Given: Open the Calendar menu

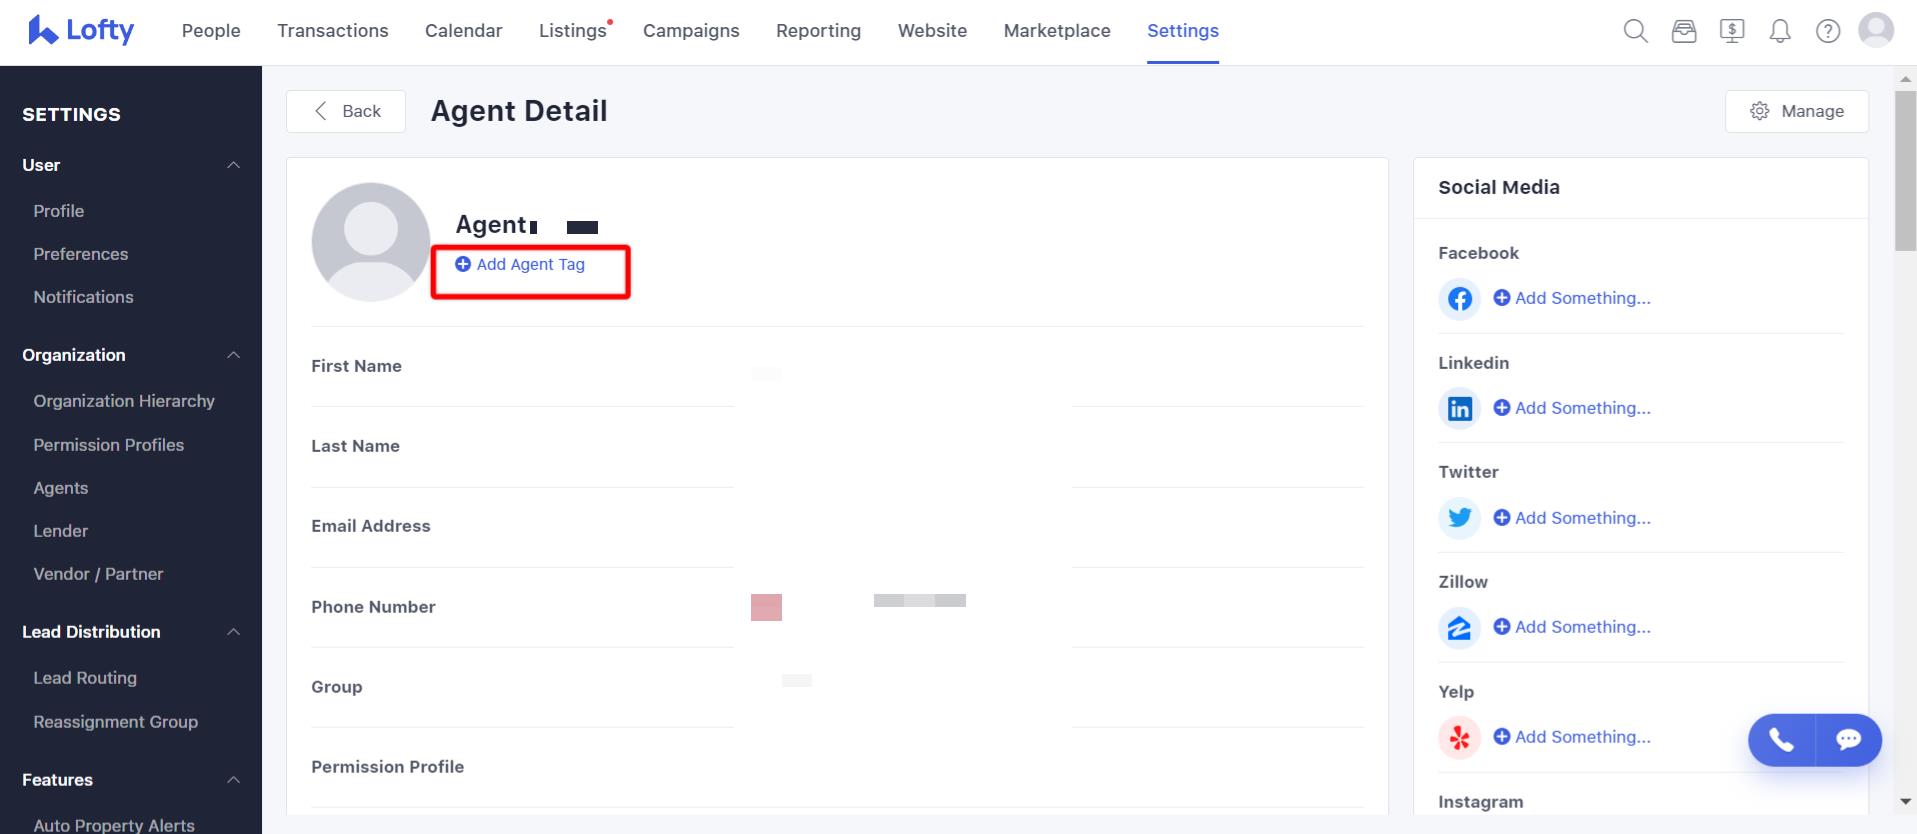Looking at the screenshot, I should point(464,31).
